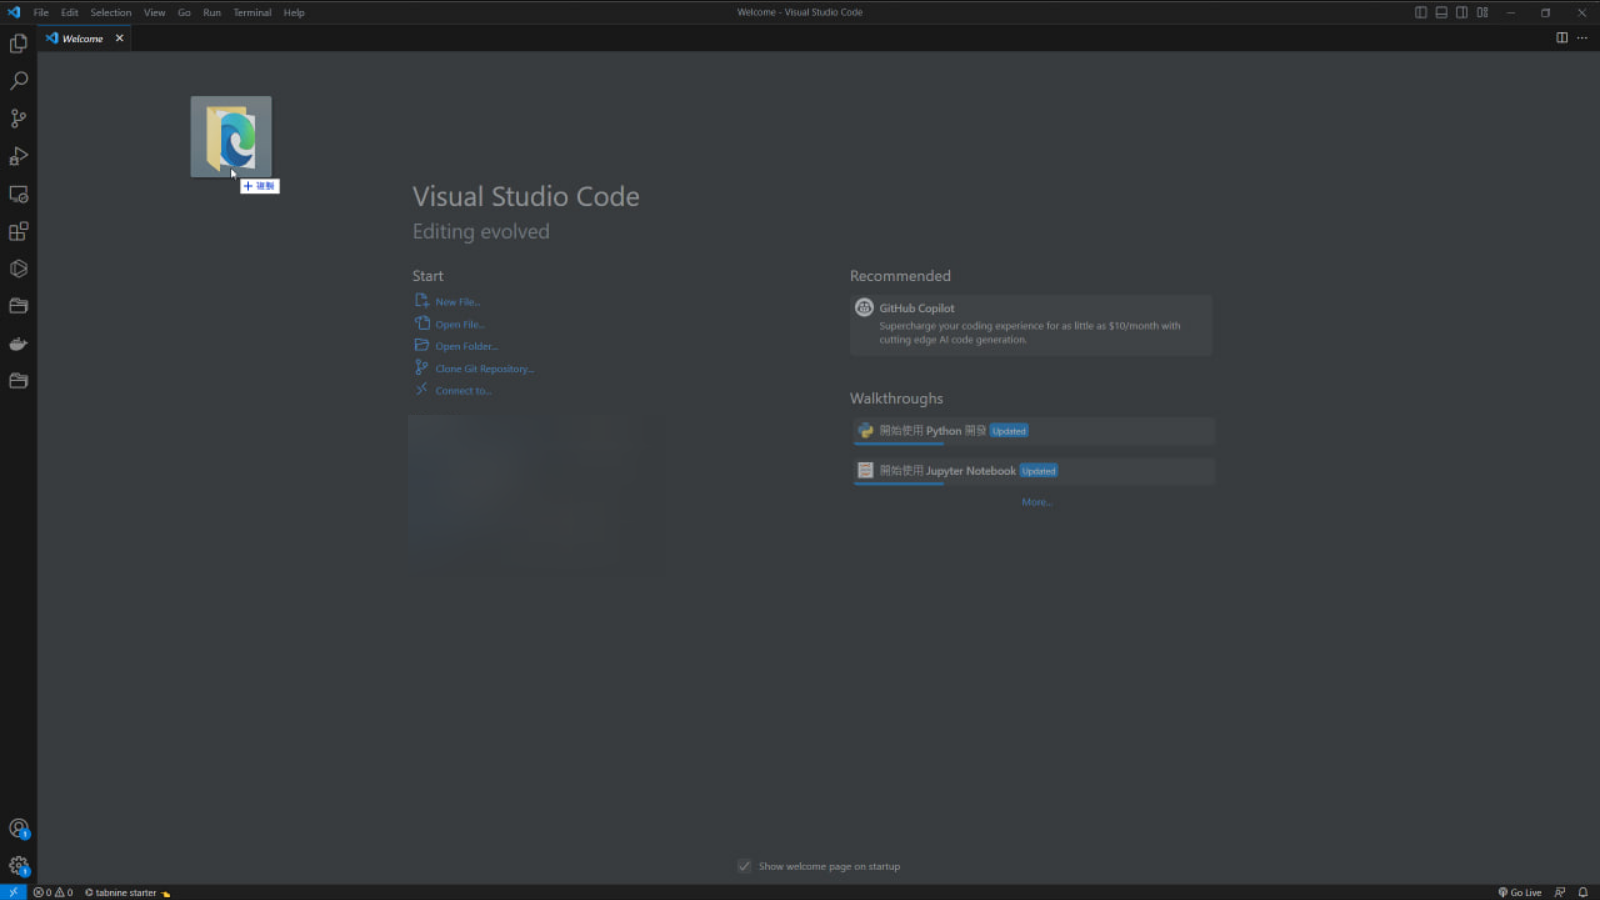Open the Extensions view icon
1600x900 pixels.
18,231
